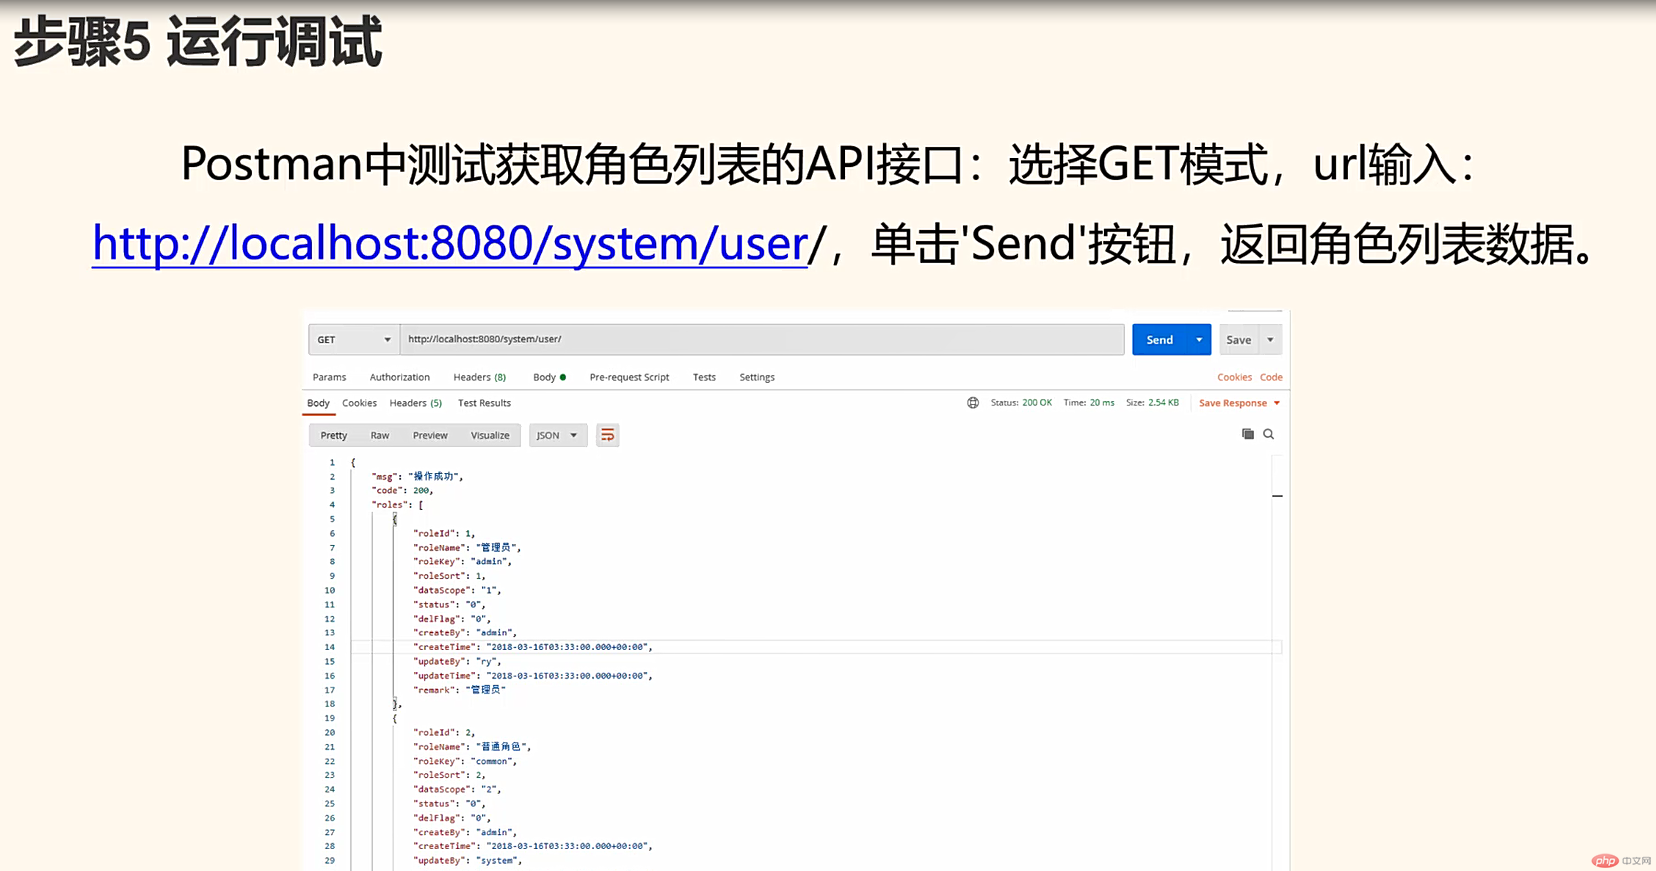
Task: Click the request URL input field
Action: point(762,340)
